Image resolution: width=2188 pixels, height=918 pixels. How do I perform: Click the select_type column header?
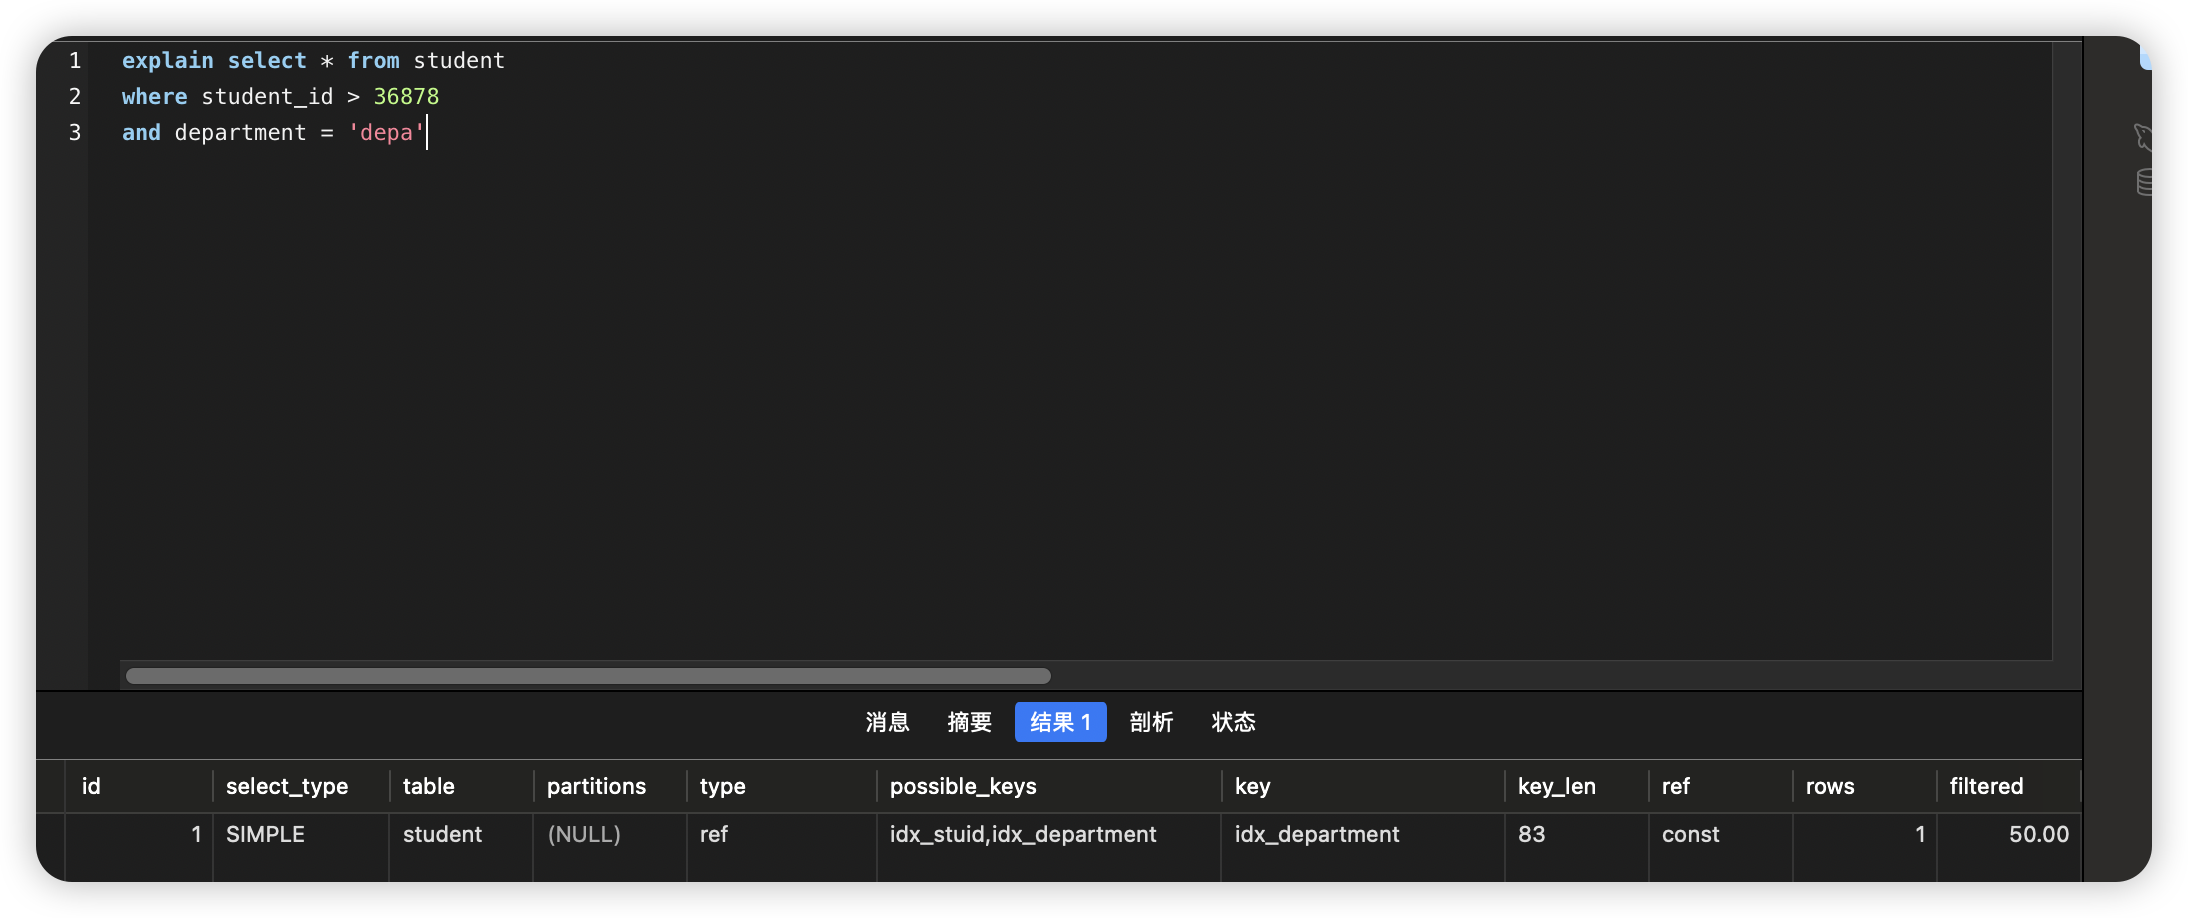tap(300, 786)
